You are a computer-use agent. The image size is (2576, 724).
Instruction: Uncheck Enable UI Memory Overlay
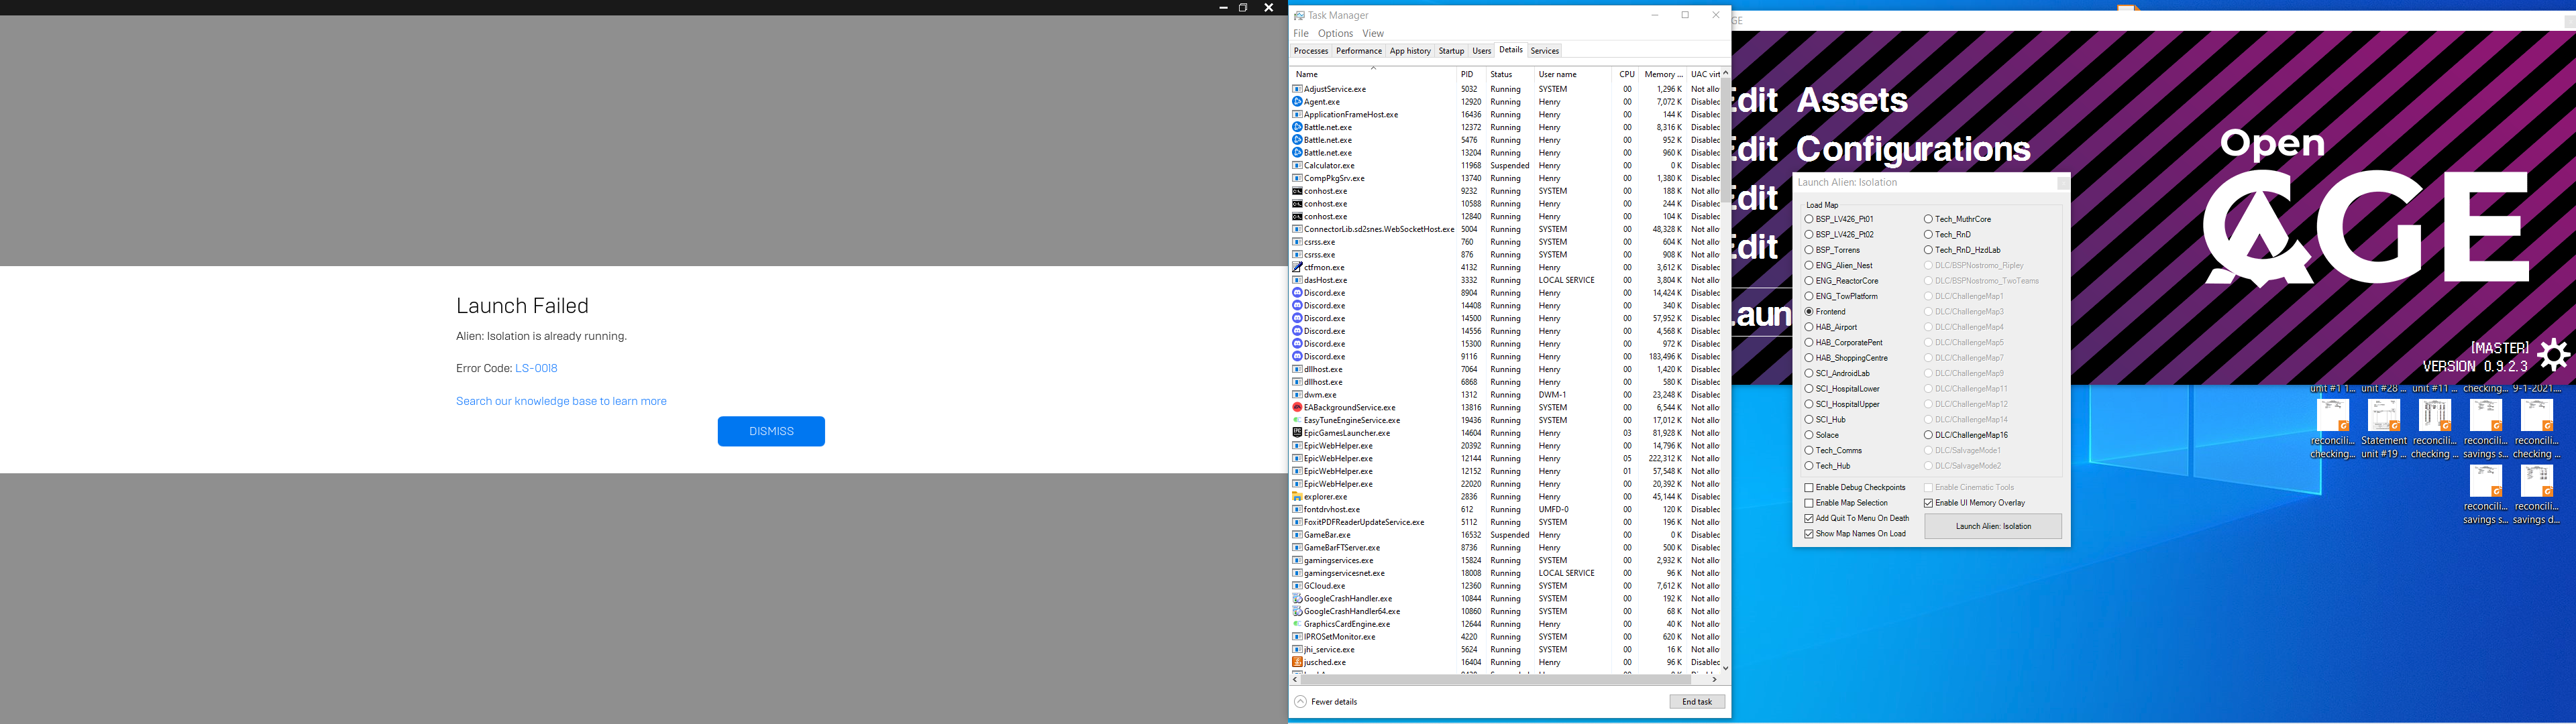[x=1928, y=503]
